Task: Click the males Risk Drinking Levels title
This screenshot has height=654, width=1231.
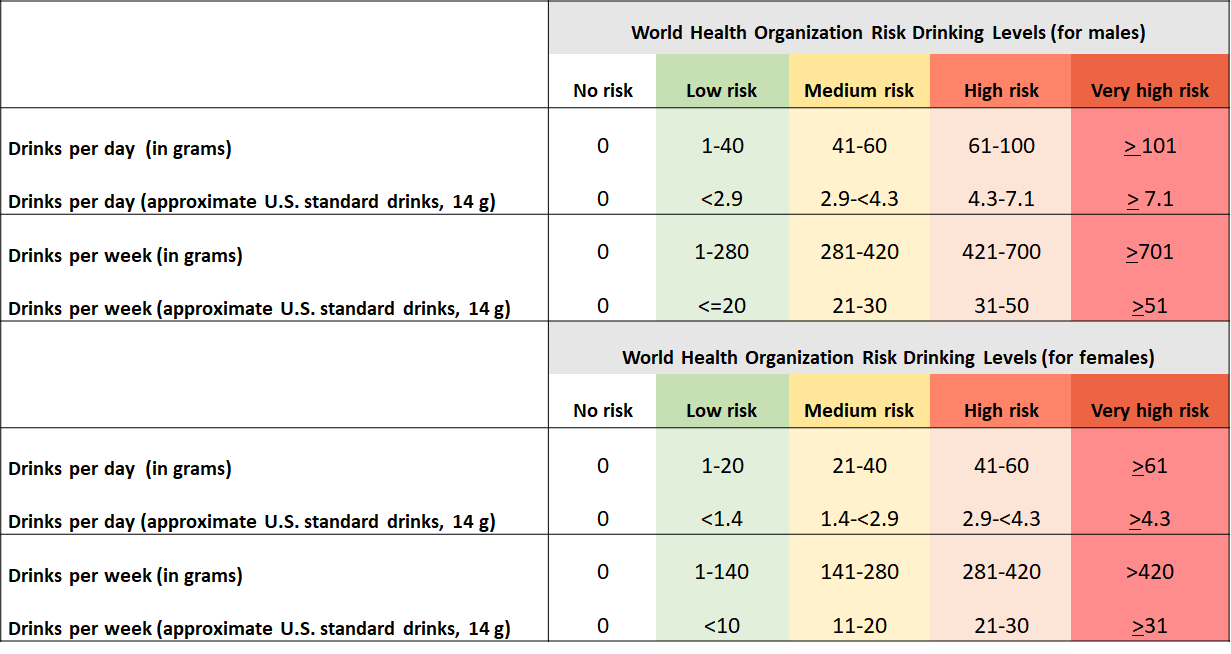Action: 888,33
